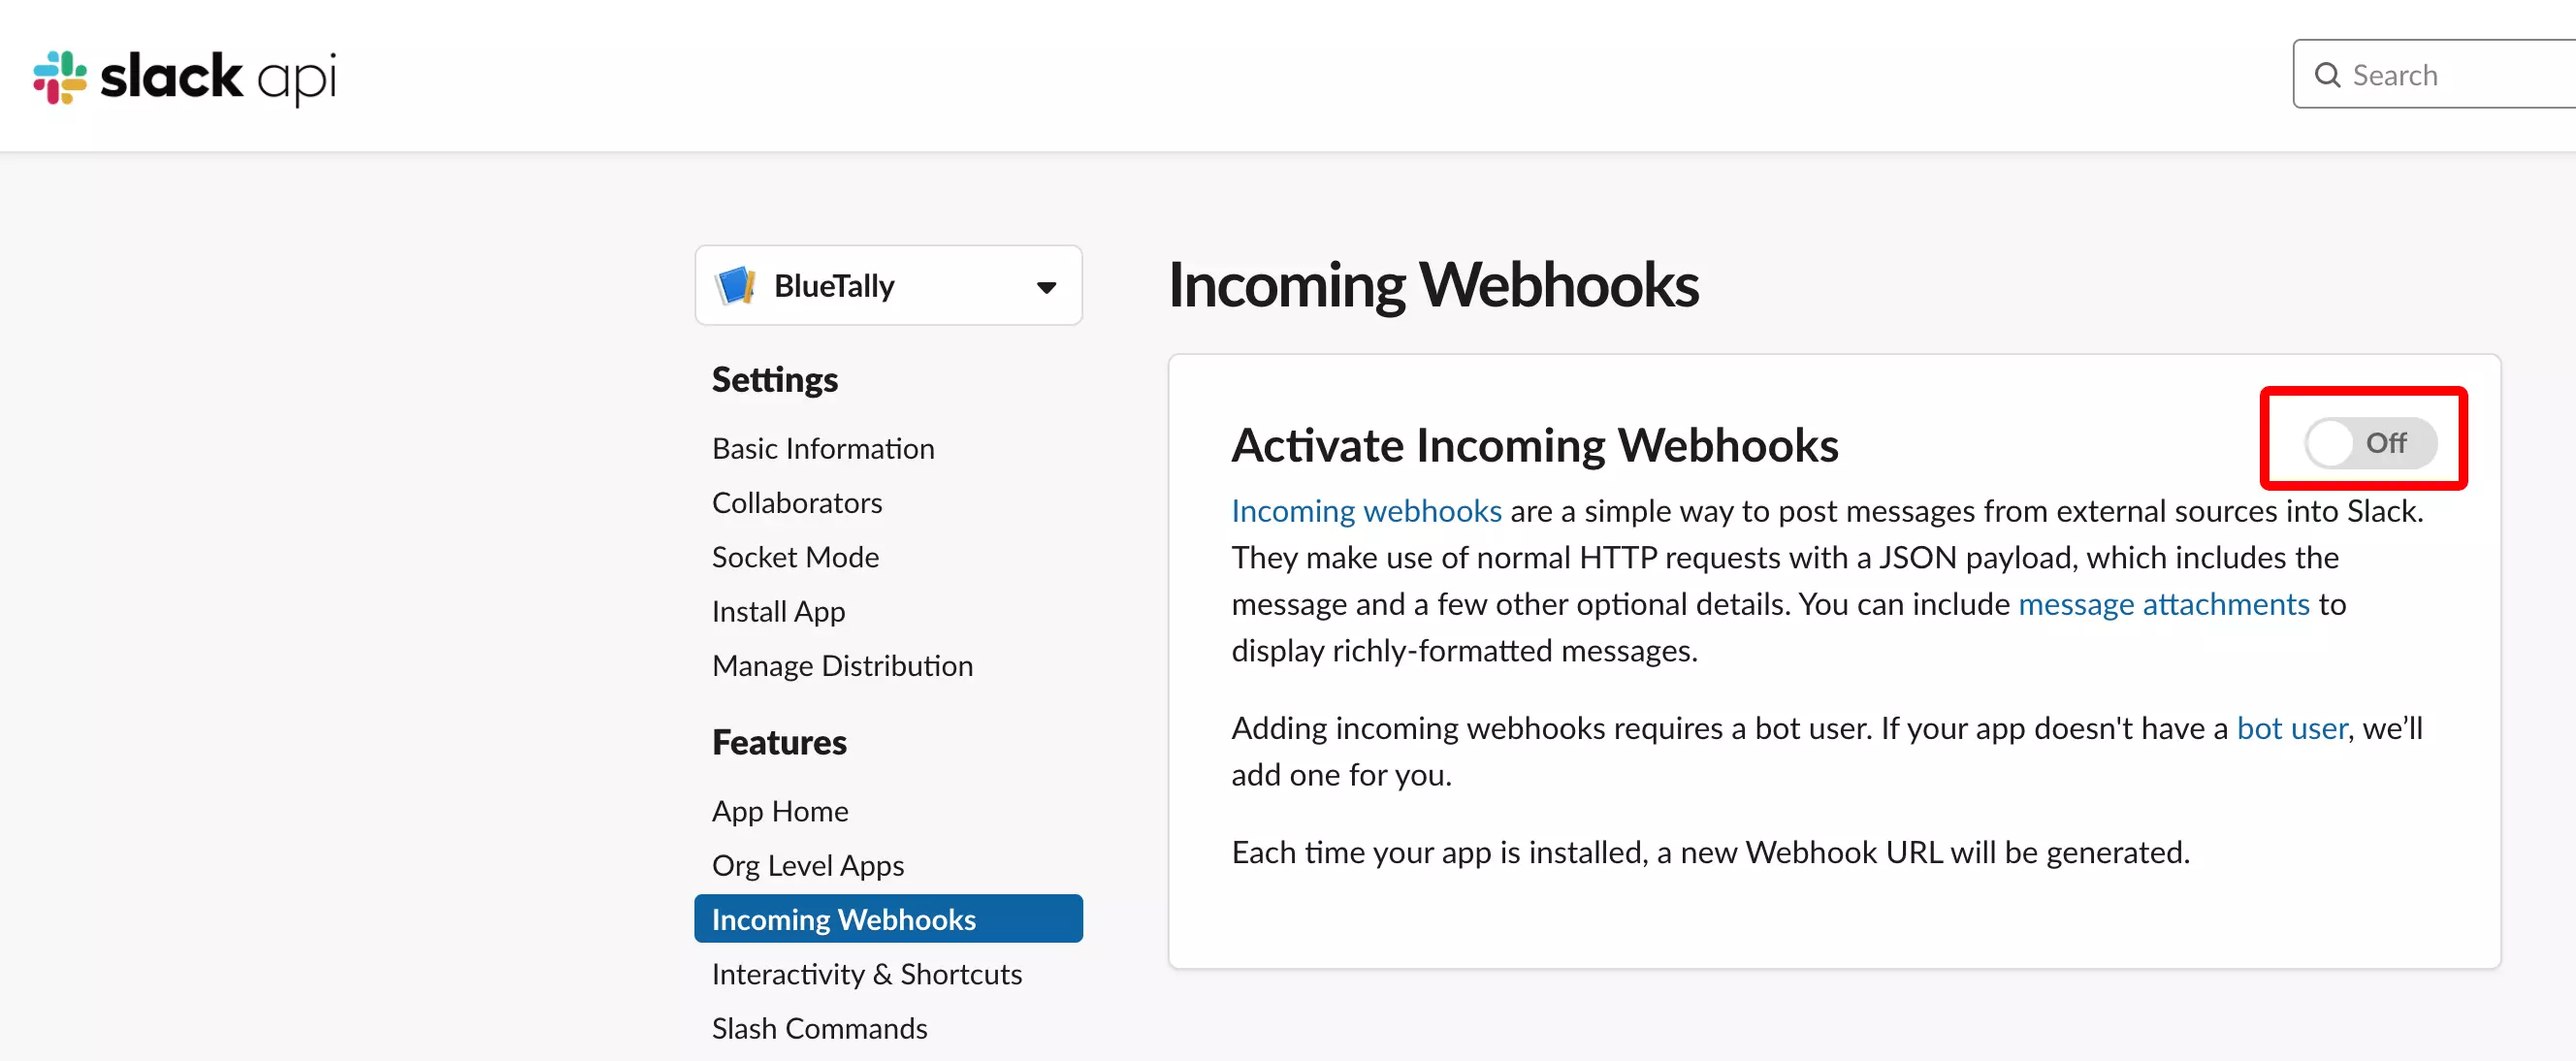Go to Collaborators page
Screen dimensions: 2576x1061
(797, 502)
